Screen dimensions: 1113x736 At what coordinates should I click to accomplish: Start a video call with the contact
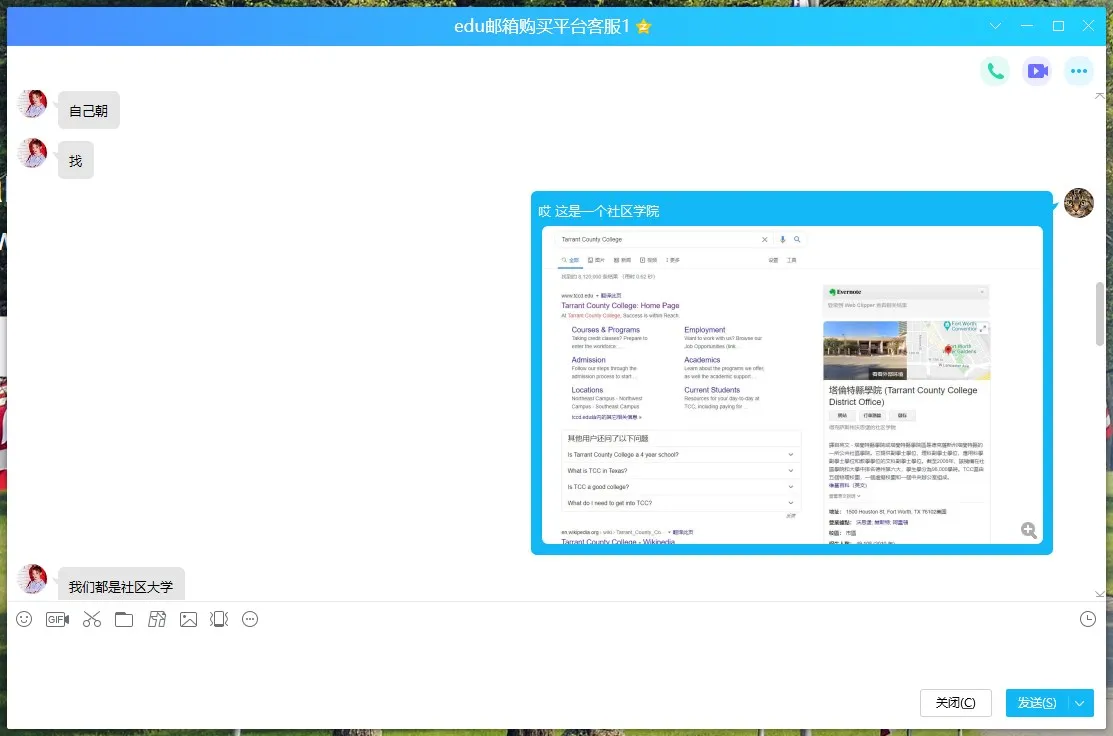pos(1037,71)
